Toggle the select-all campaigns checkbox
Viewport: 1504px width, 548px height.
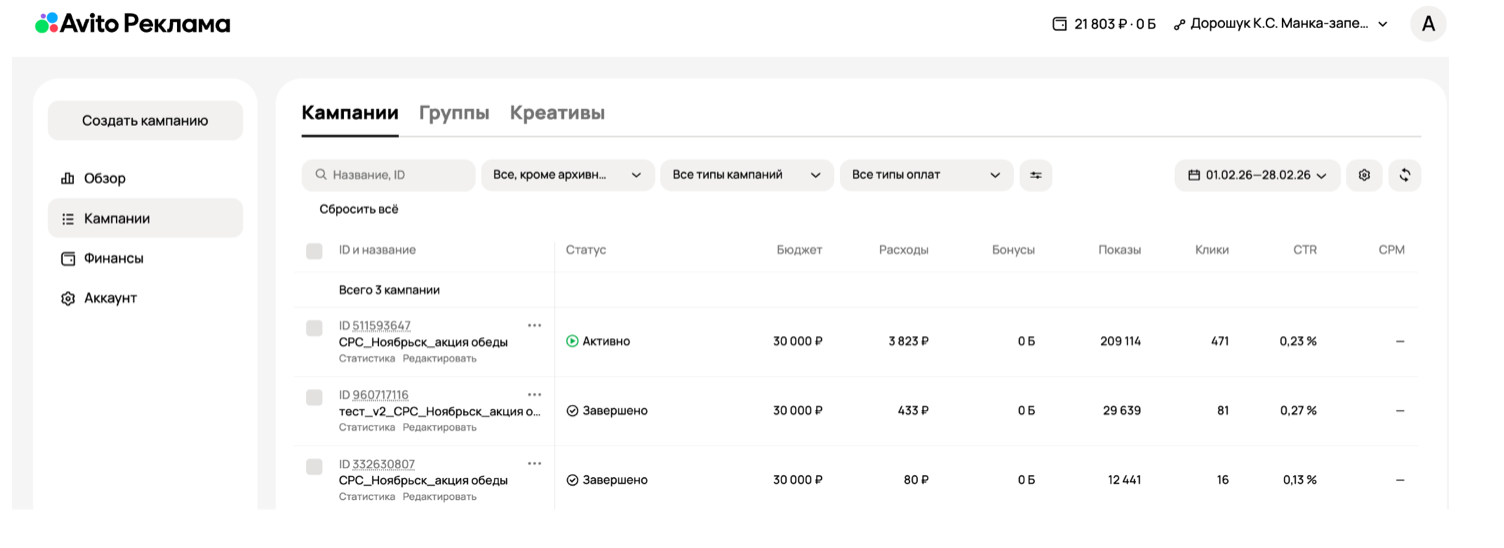click(314, 250)
